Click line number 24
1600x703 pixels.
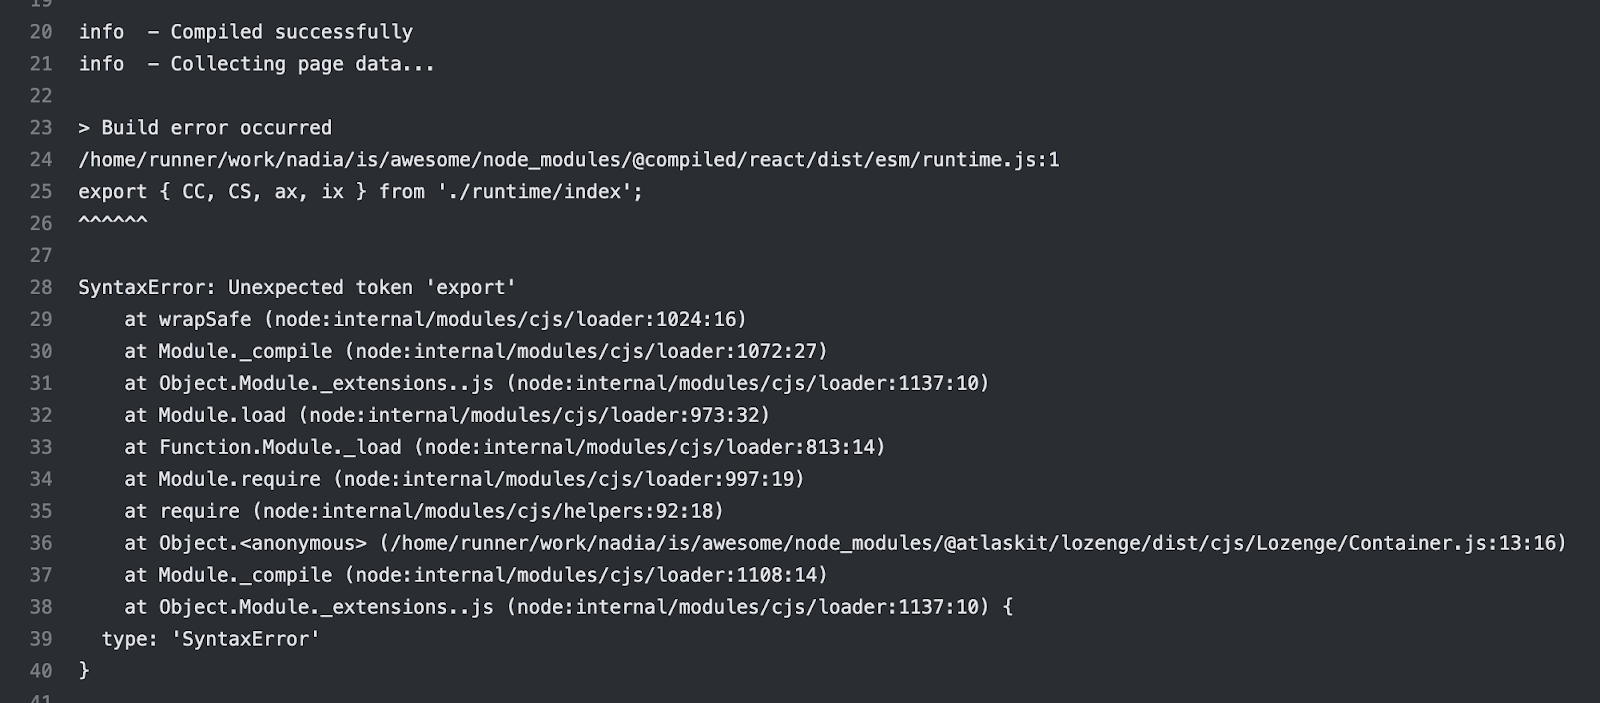[x=40, y=160]
